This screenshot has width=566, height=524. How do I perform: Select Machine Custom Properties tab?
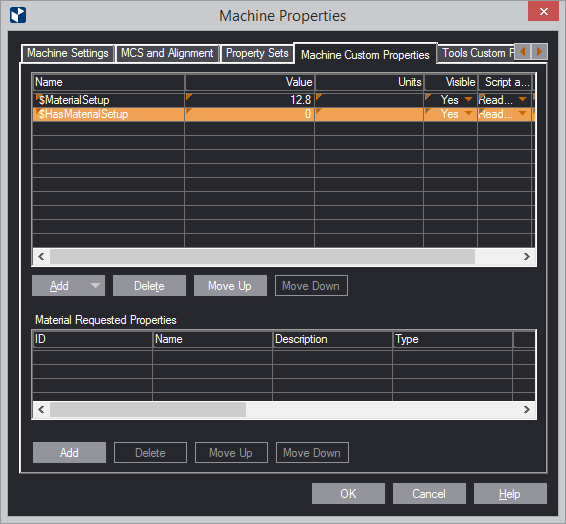[365, 54]
